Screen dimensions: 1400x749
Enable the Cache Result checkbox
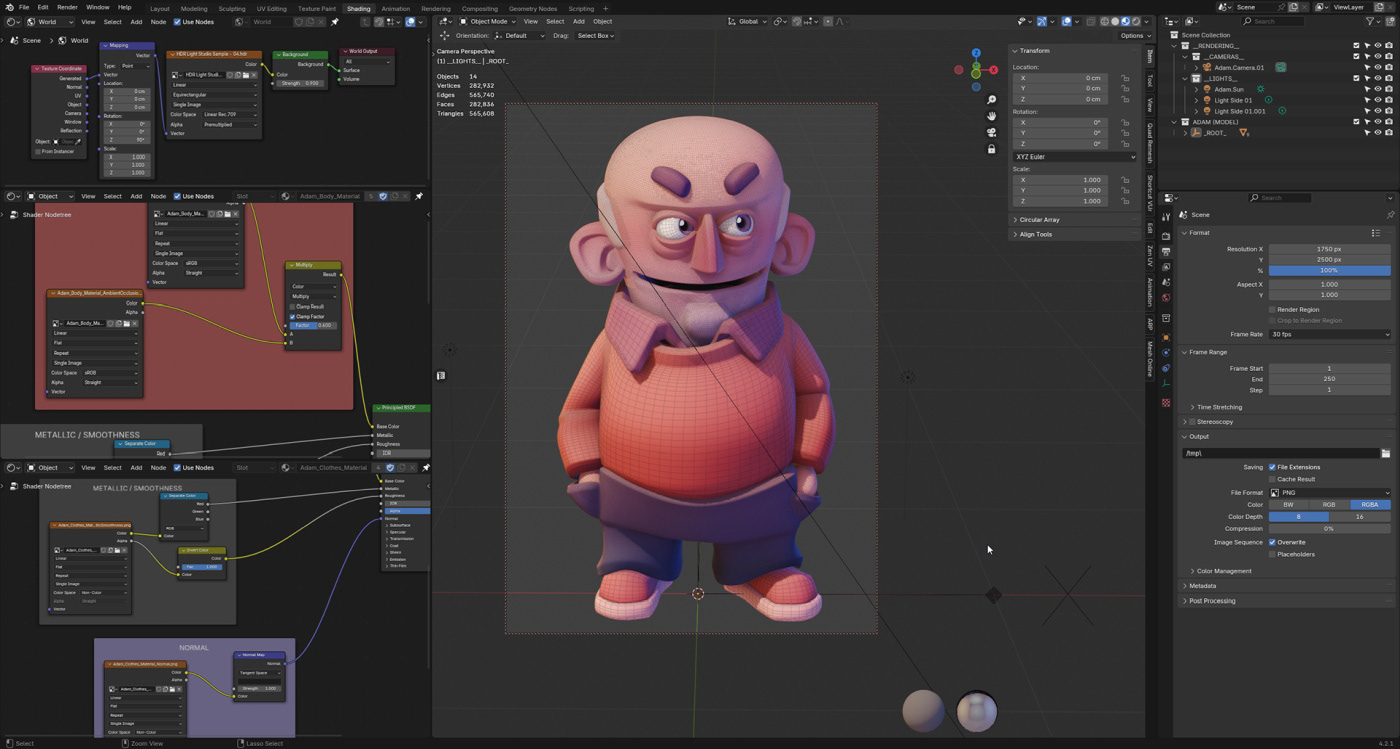1272,479
